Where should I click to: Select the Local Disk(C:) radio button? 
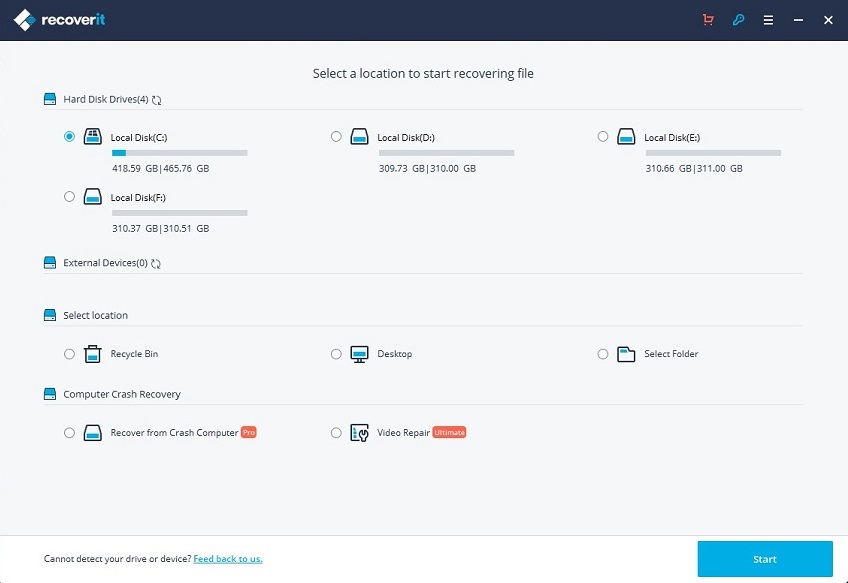pyautogui.click(x=69, y=136)
